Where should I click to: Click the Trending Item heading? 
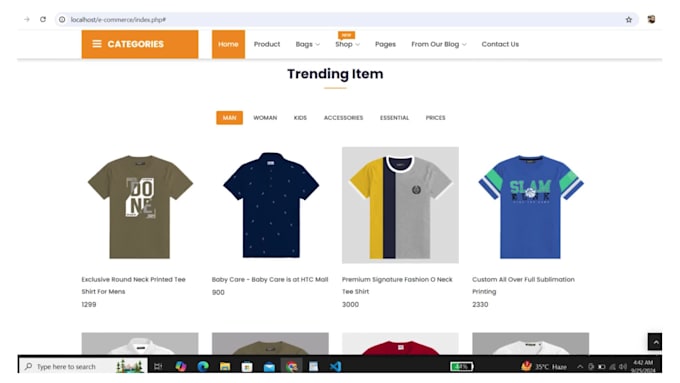tap(335, 74)
